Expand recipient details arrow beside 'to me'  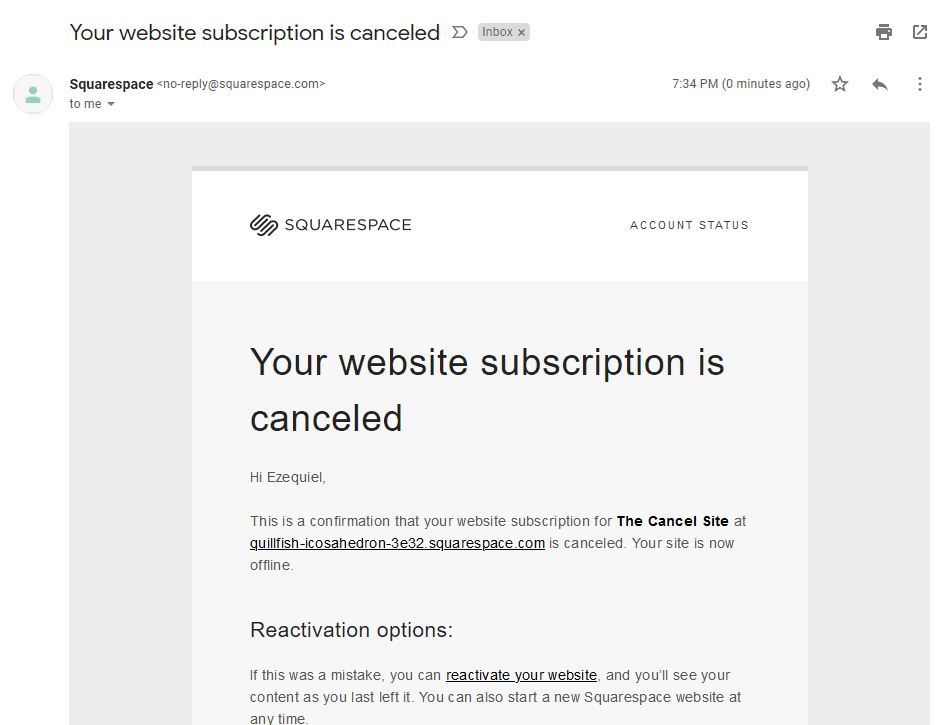click(111, 104)
